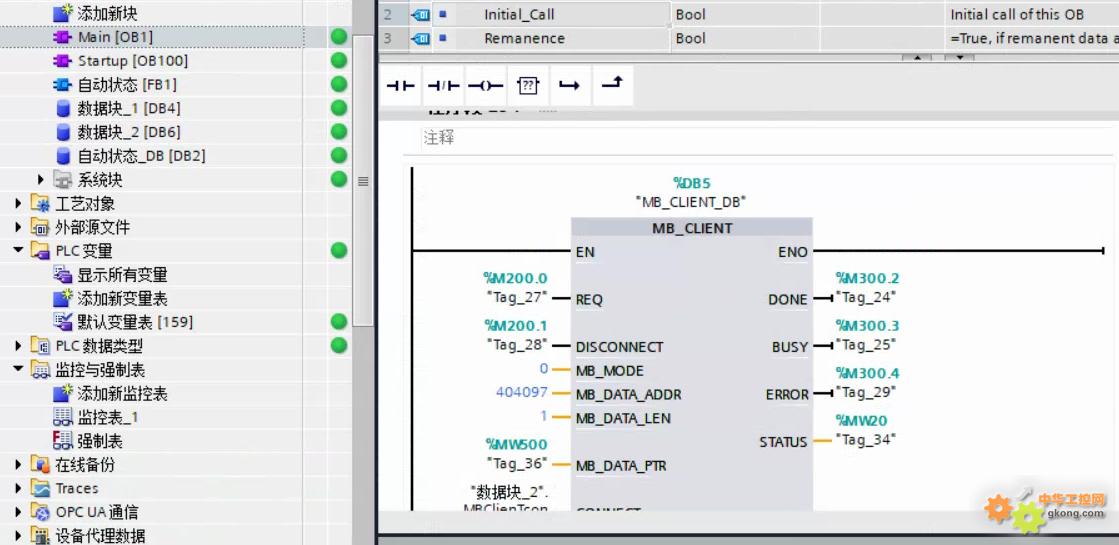Expand the 工艺对象 node
Viewport: 1119px width, 545px height.
[x=19, y=204]
